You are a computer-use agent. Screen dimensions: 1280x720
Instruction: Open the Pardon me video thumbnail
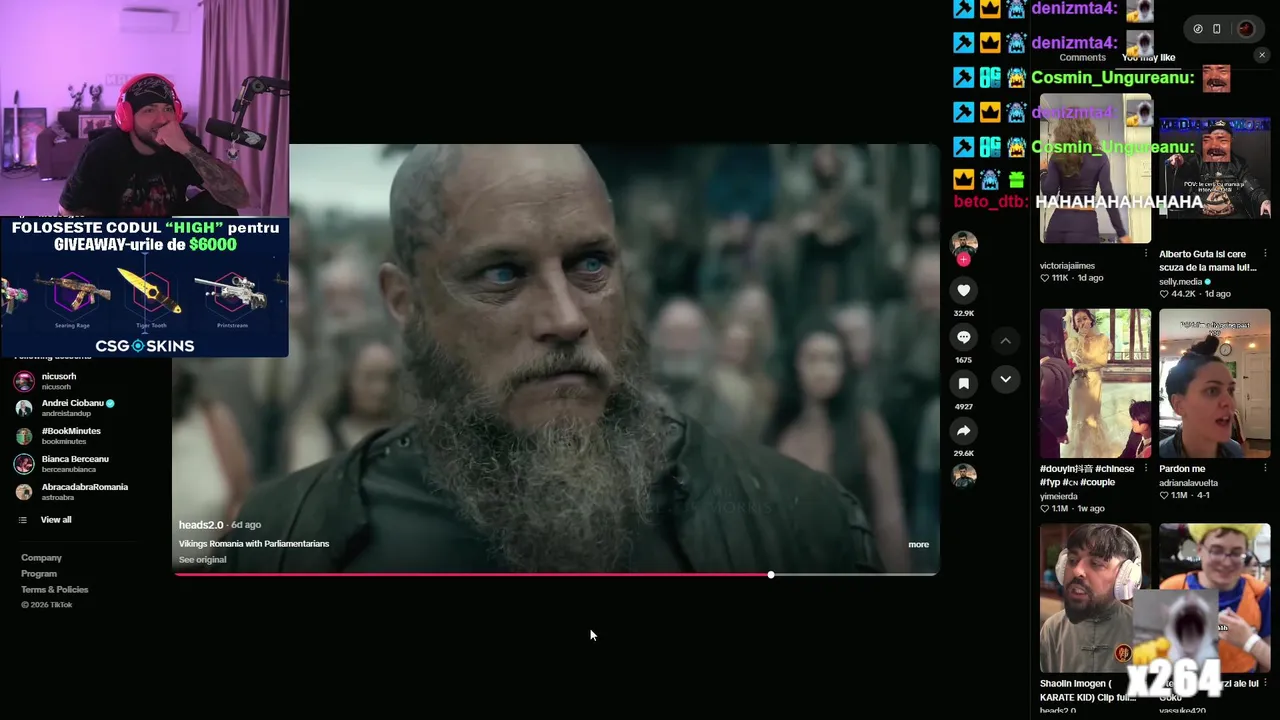coord(1215,383)
